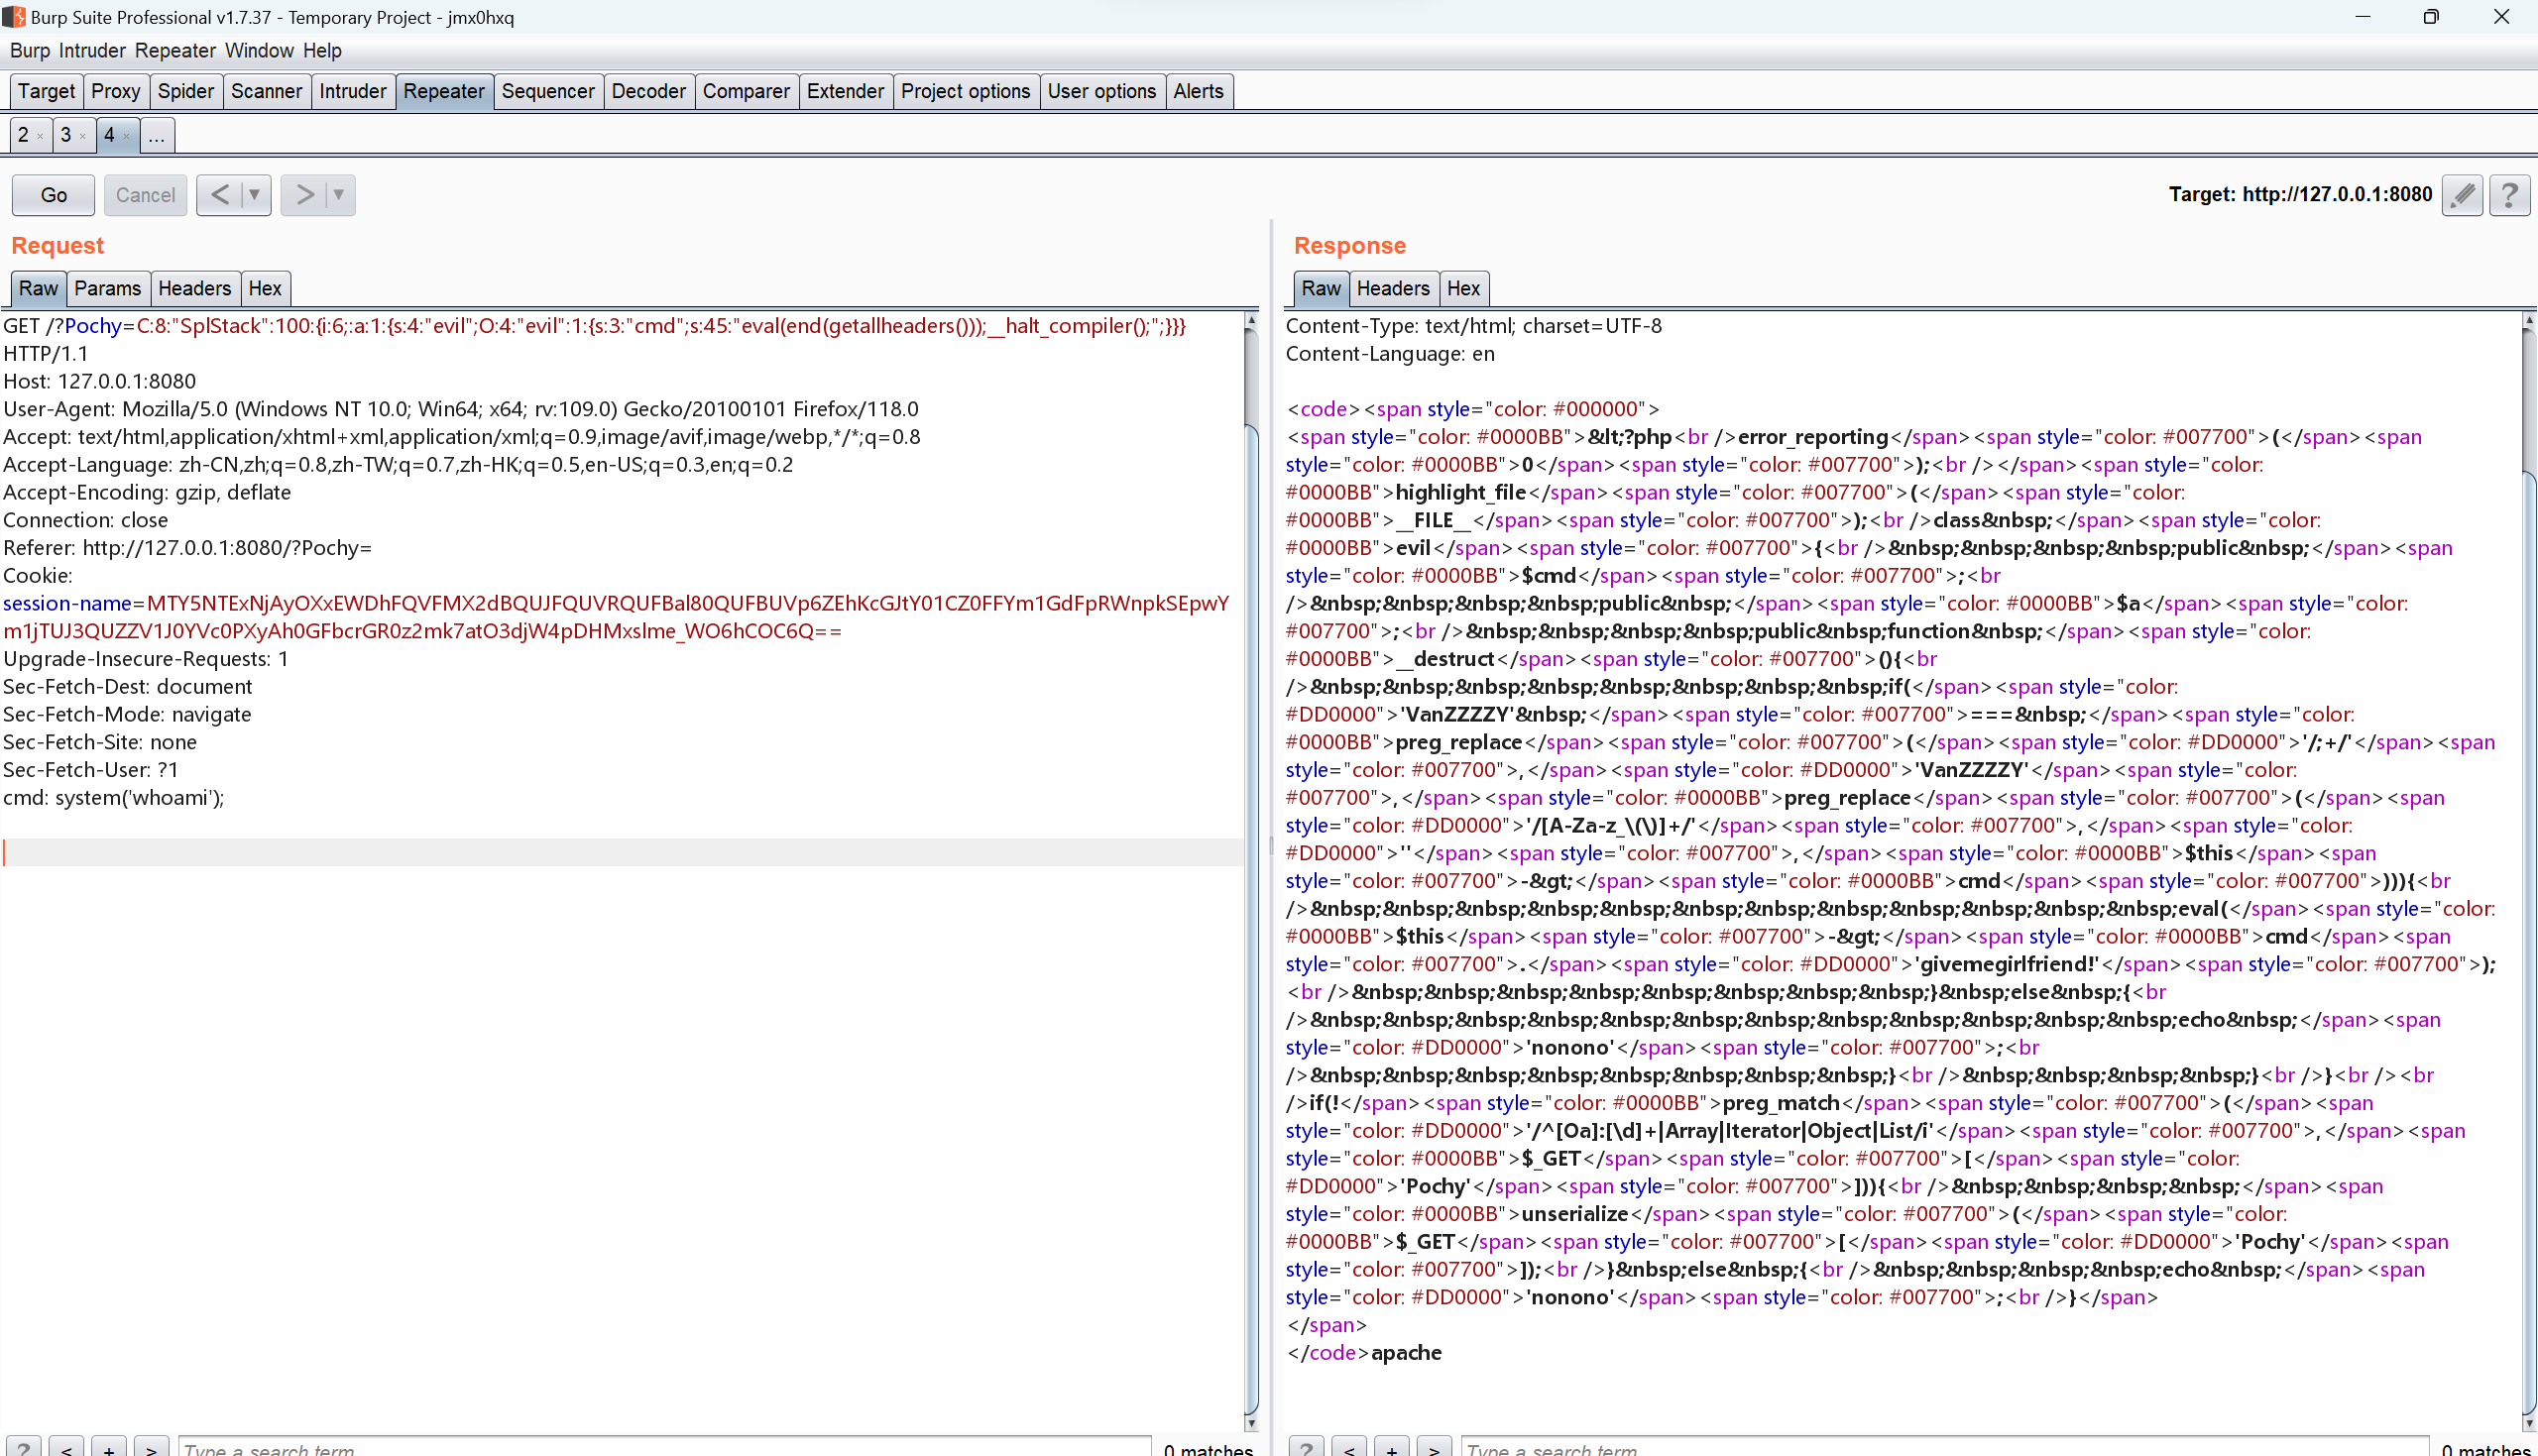This screenshot has height=1456, width=2538.
Task: Close Repeater sub-tab 4
Action: 126,137
